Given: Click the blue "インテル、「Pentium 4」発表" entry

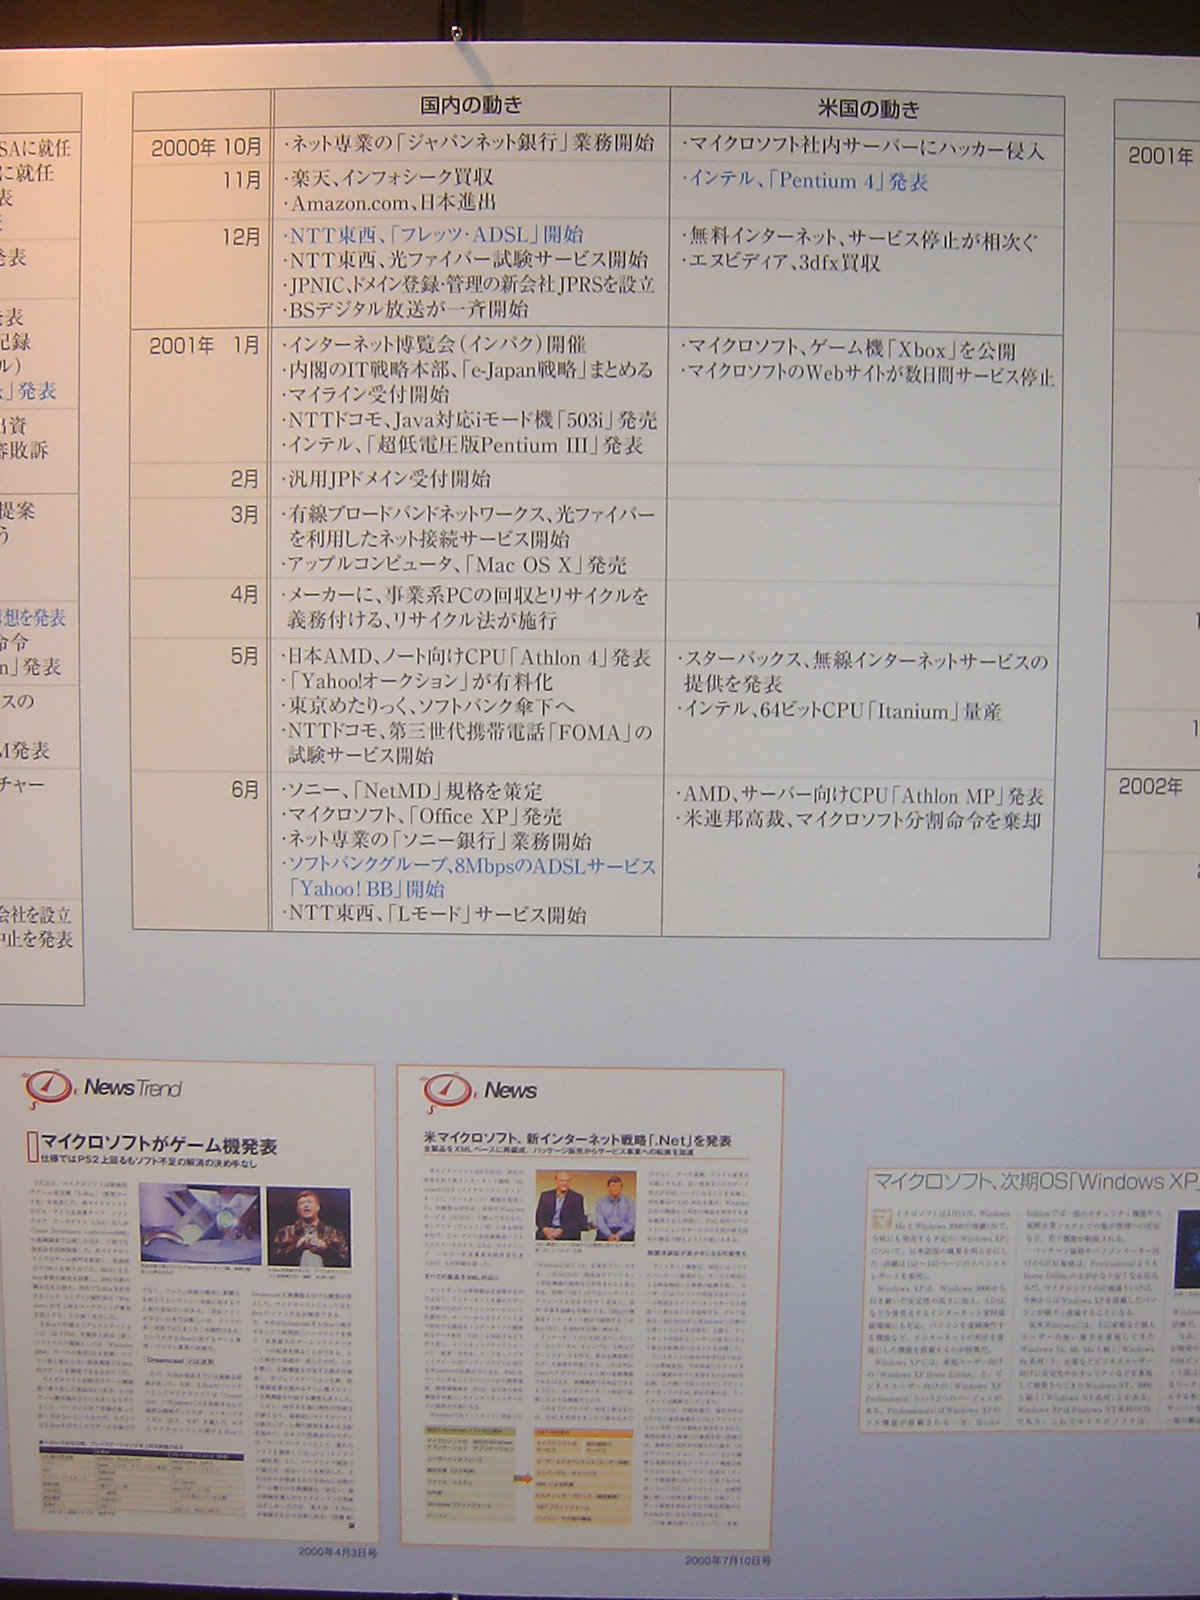Looking at the screenshot, I should pos(804,182).
